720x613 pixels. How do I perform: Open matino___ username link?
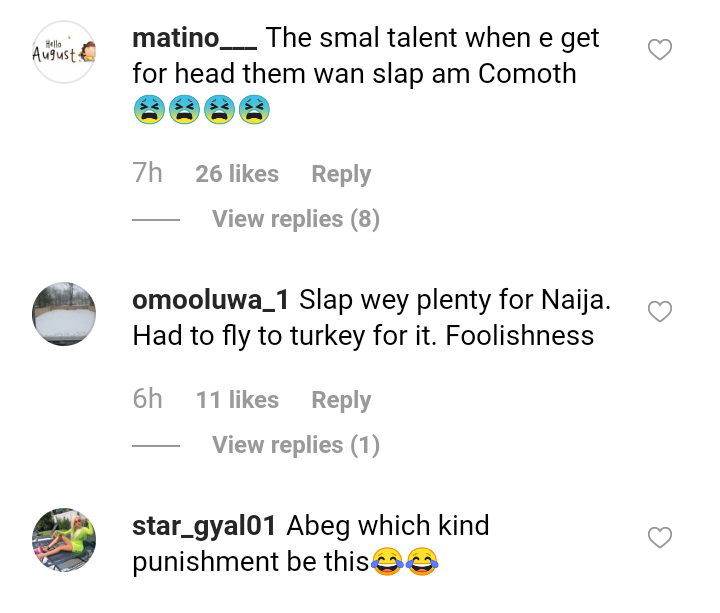pyautogui.click(x=195, y=39)
